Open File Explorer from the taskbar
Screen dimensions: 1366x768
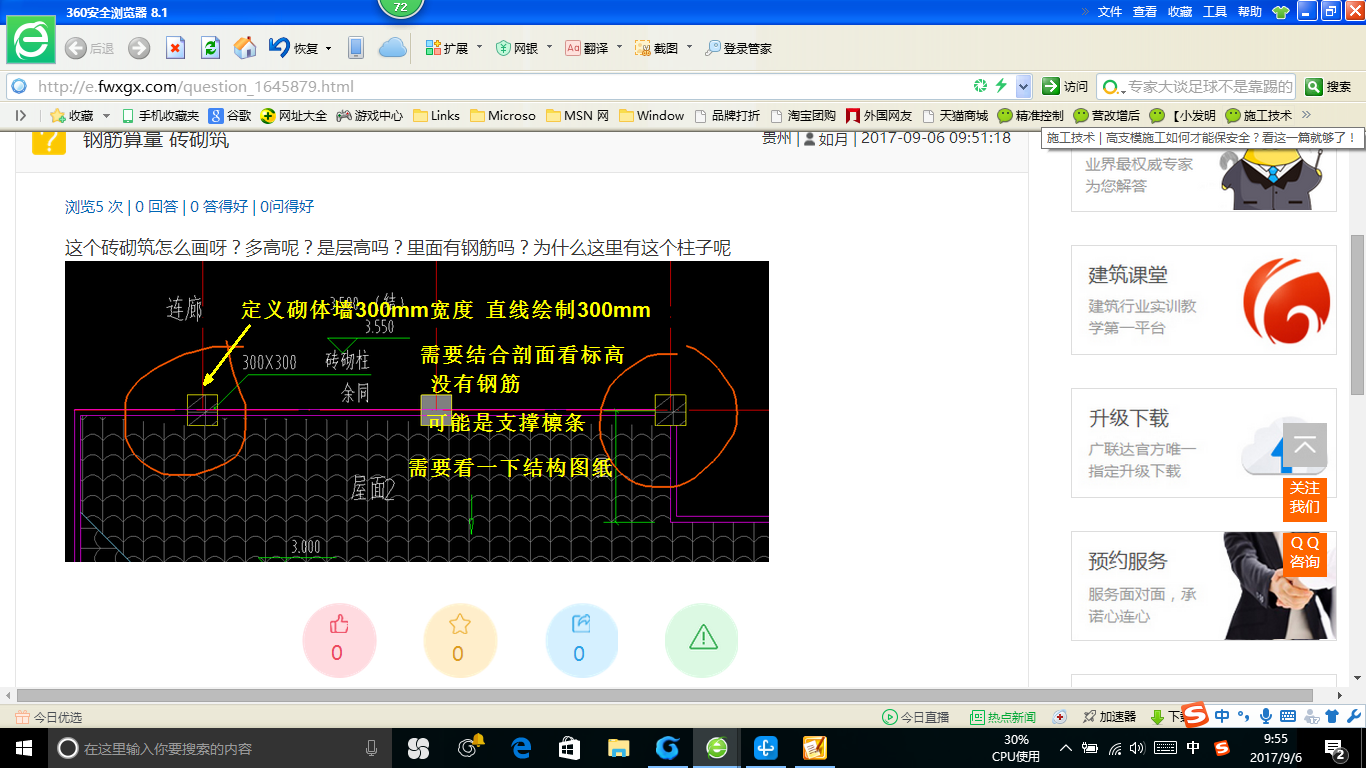coord(619,747)
